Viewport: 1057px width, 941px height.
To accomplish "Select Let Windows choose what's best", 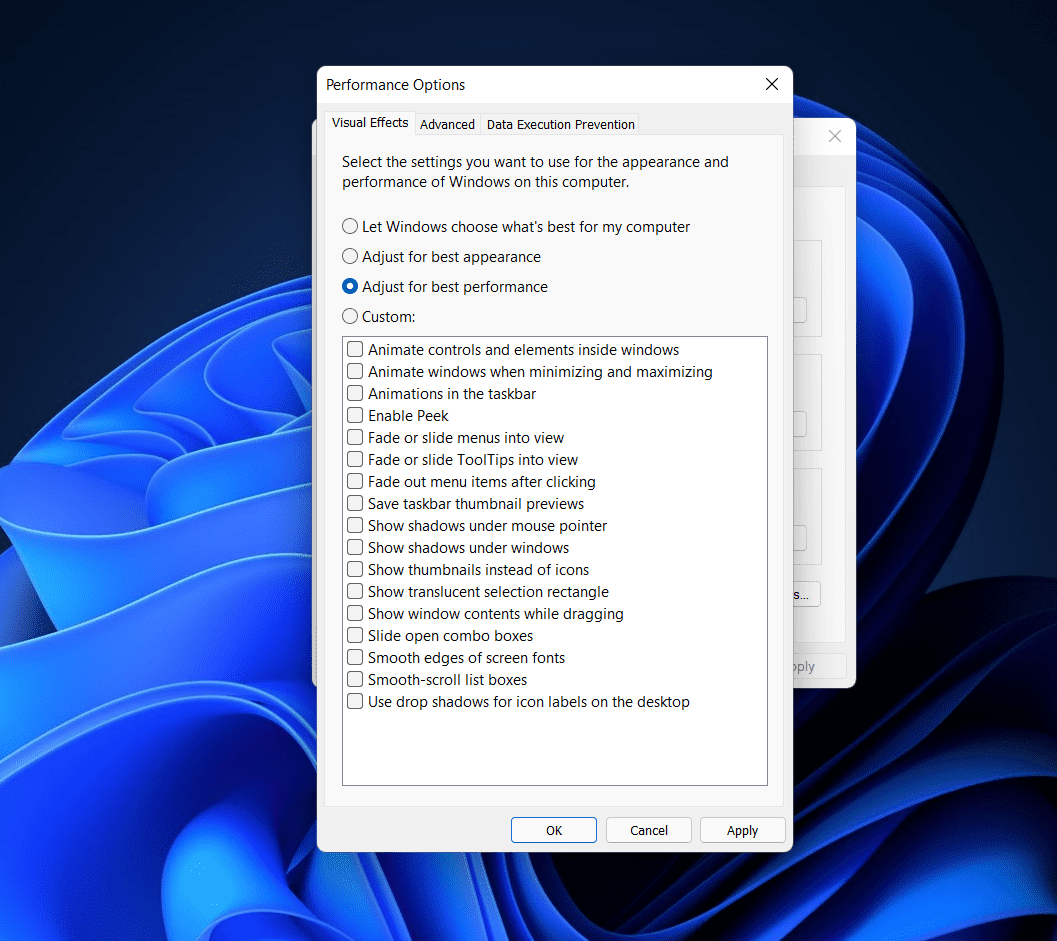I will tap(350, 227).
